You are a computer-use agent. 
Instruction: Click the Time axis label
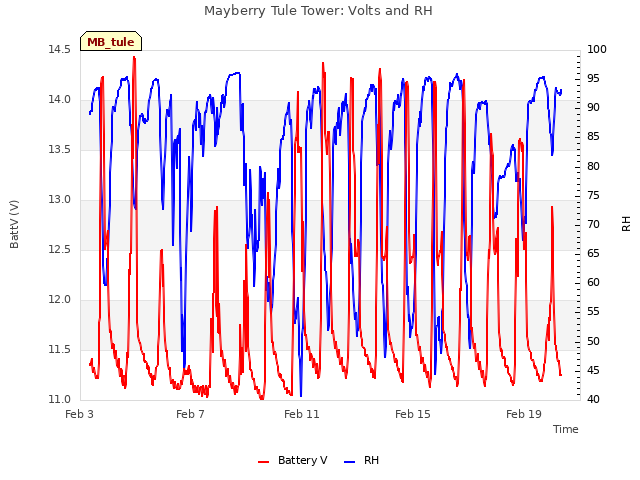pos(566,429)
